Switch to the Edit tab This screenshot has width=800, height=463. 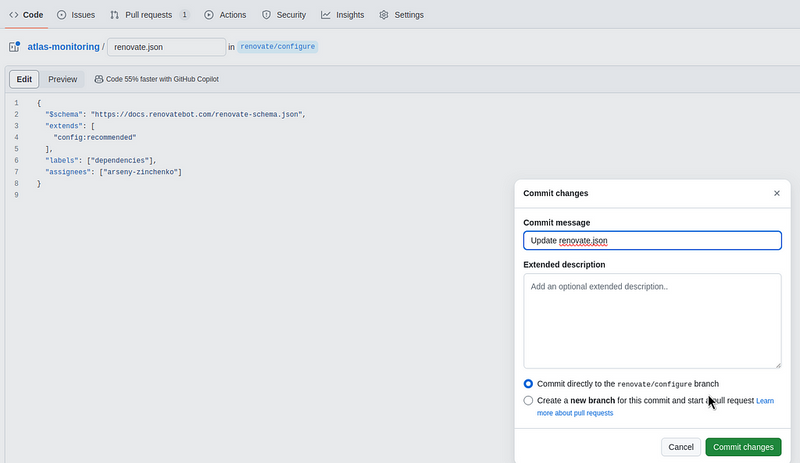click(x=24, y=79)
